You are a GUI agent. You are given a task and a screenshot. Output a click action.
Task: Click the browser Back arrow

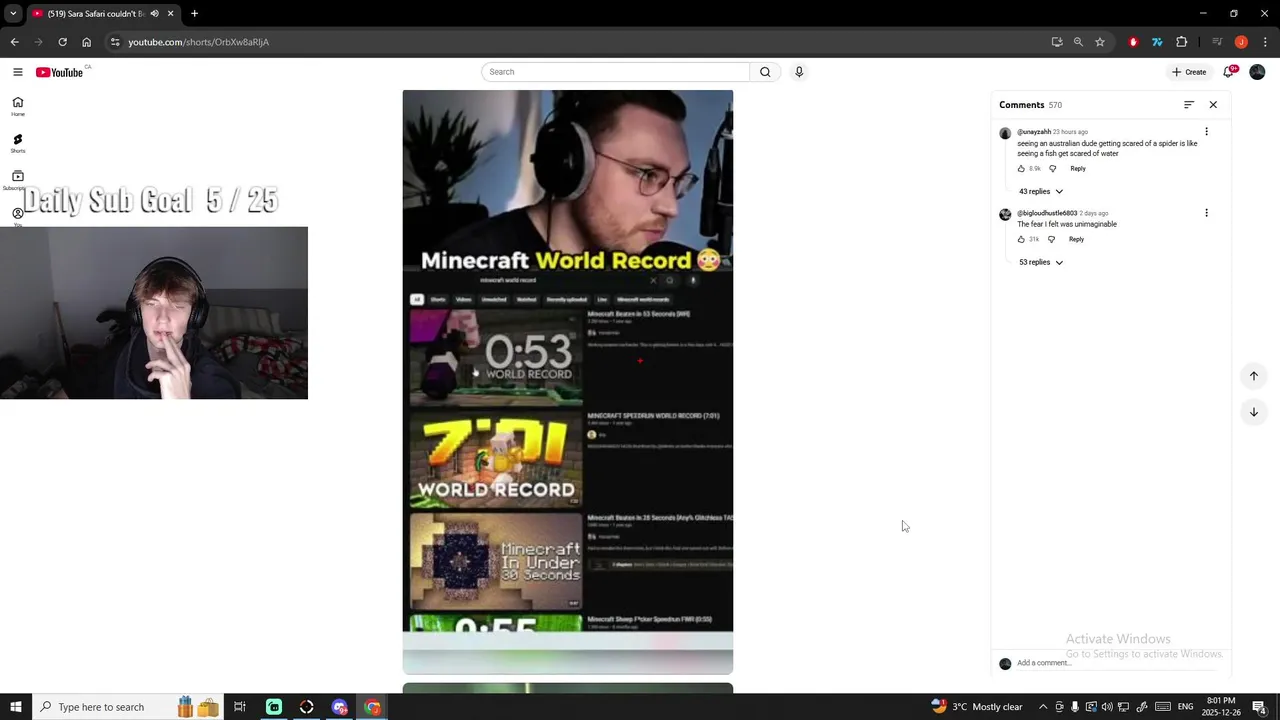(x=14, y=42)
